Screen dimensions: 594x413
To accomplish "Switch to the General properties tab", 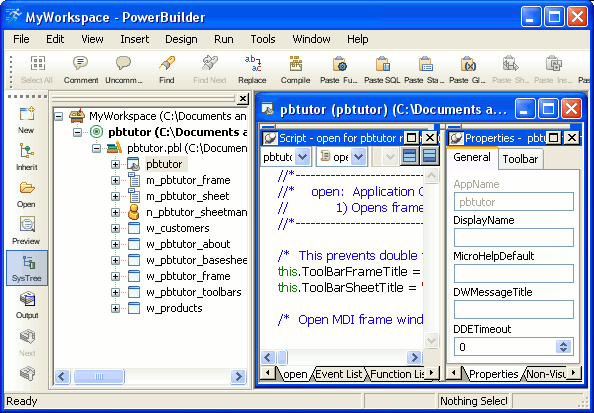I will coord(472,157).
